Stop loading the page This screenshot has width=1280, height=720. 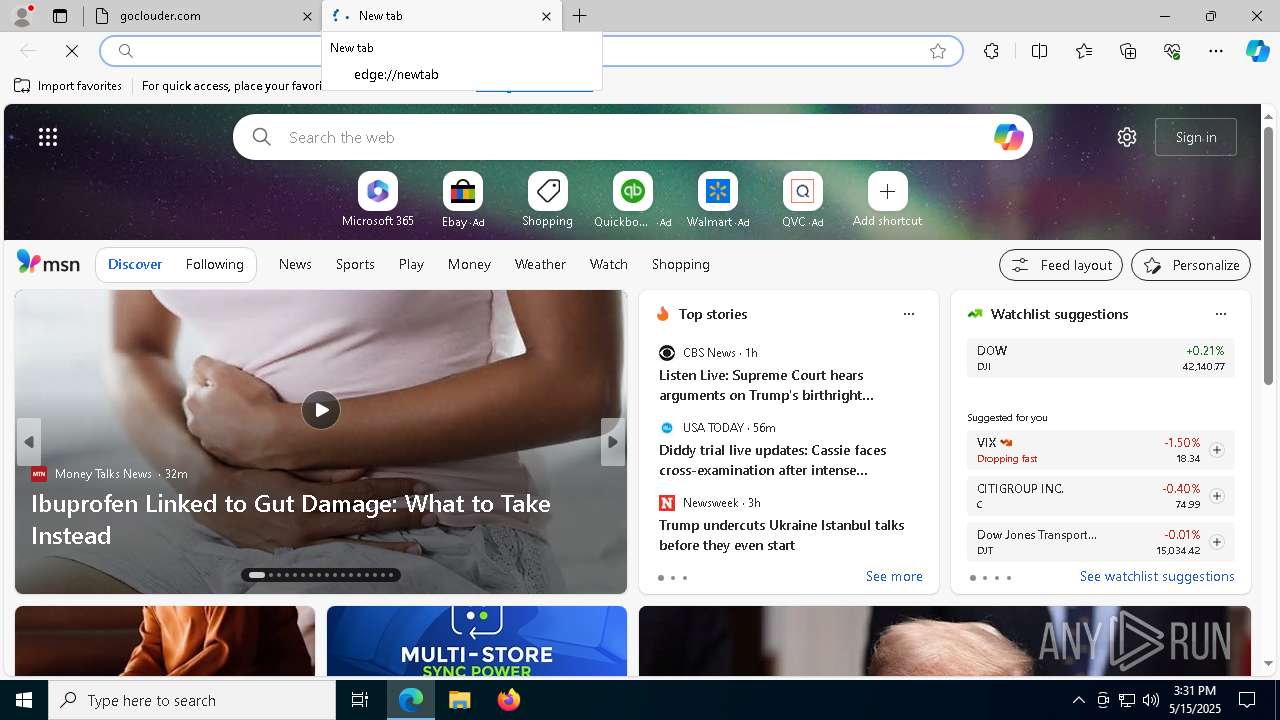coord(72,51)
